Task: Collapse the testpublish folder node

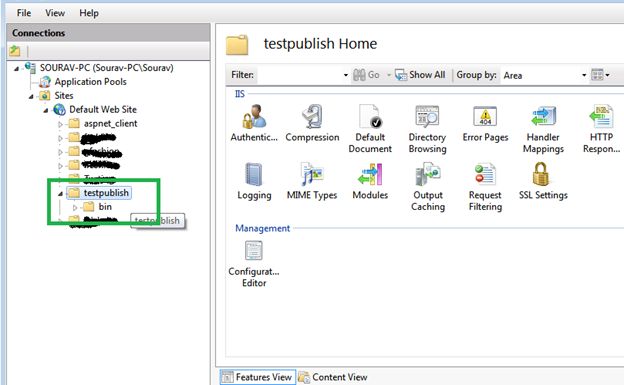Action: (60, 194)
